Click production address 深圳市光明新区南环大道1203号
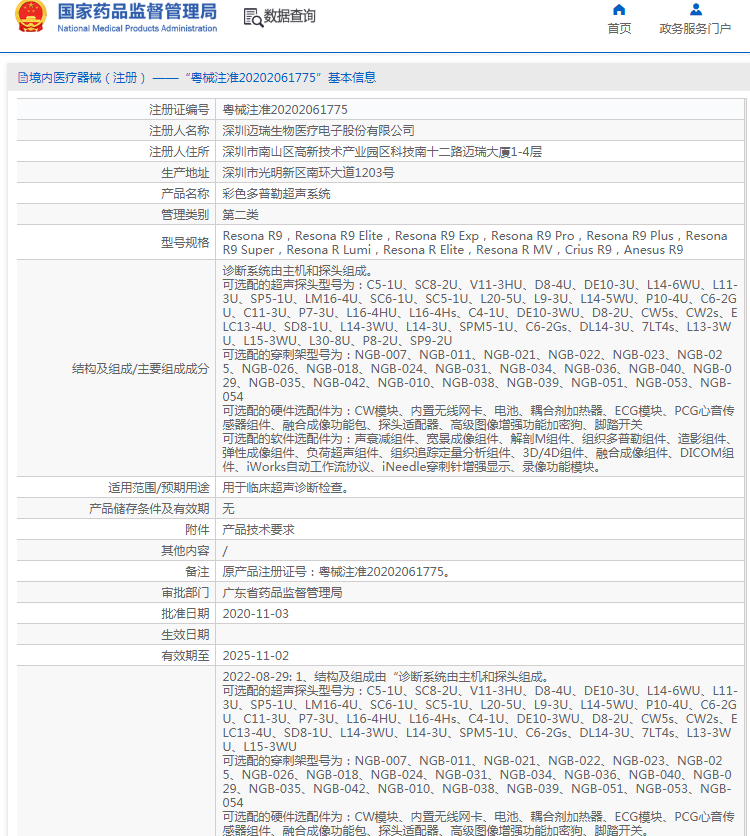 (x=309, y=173)
